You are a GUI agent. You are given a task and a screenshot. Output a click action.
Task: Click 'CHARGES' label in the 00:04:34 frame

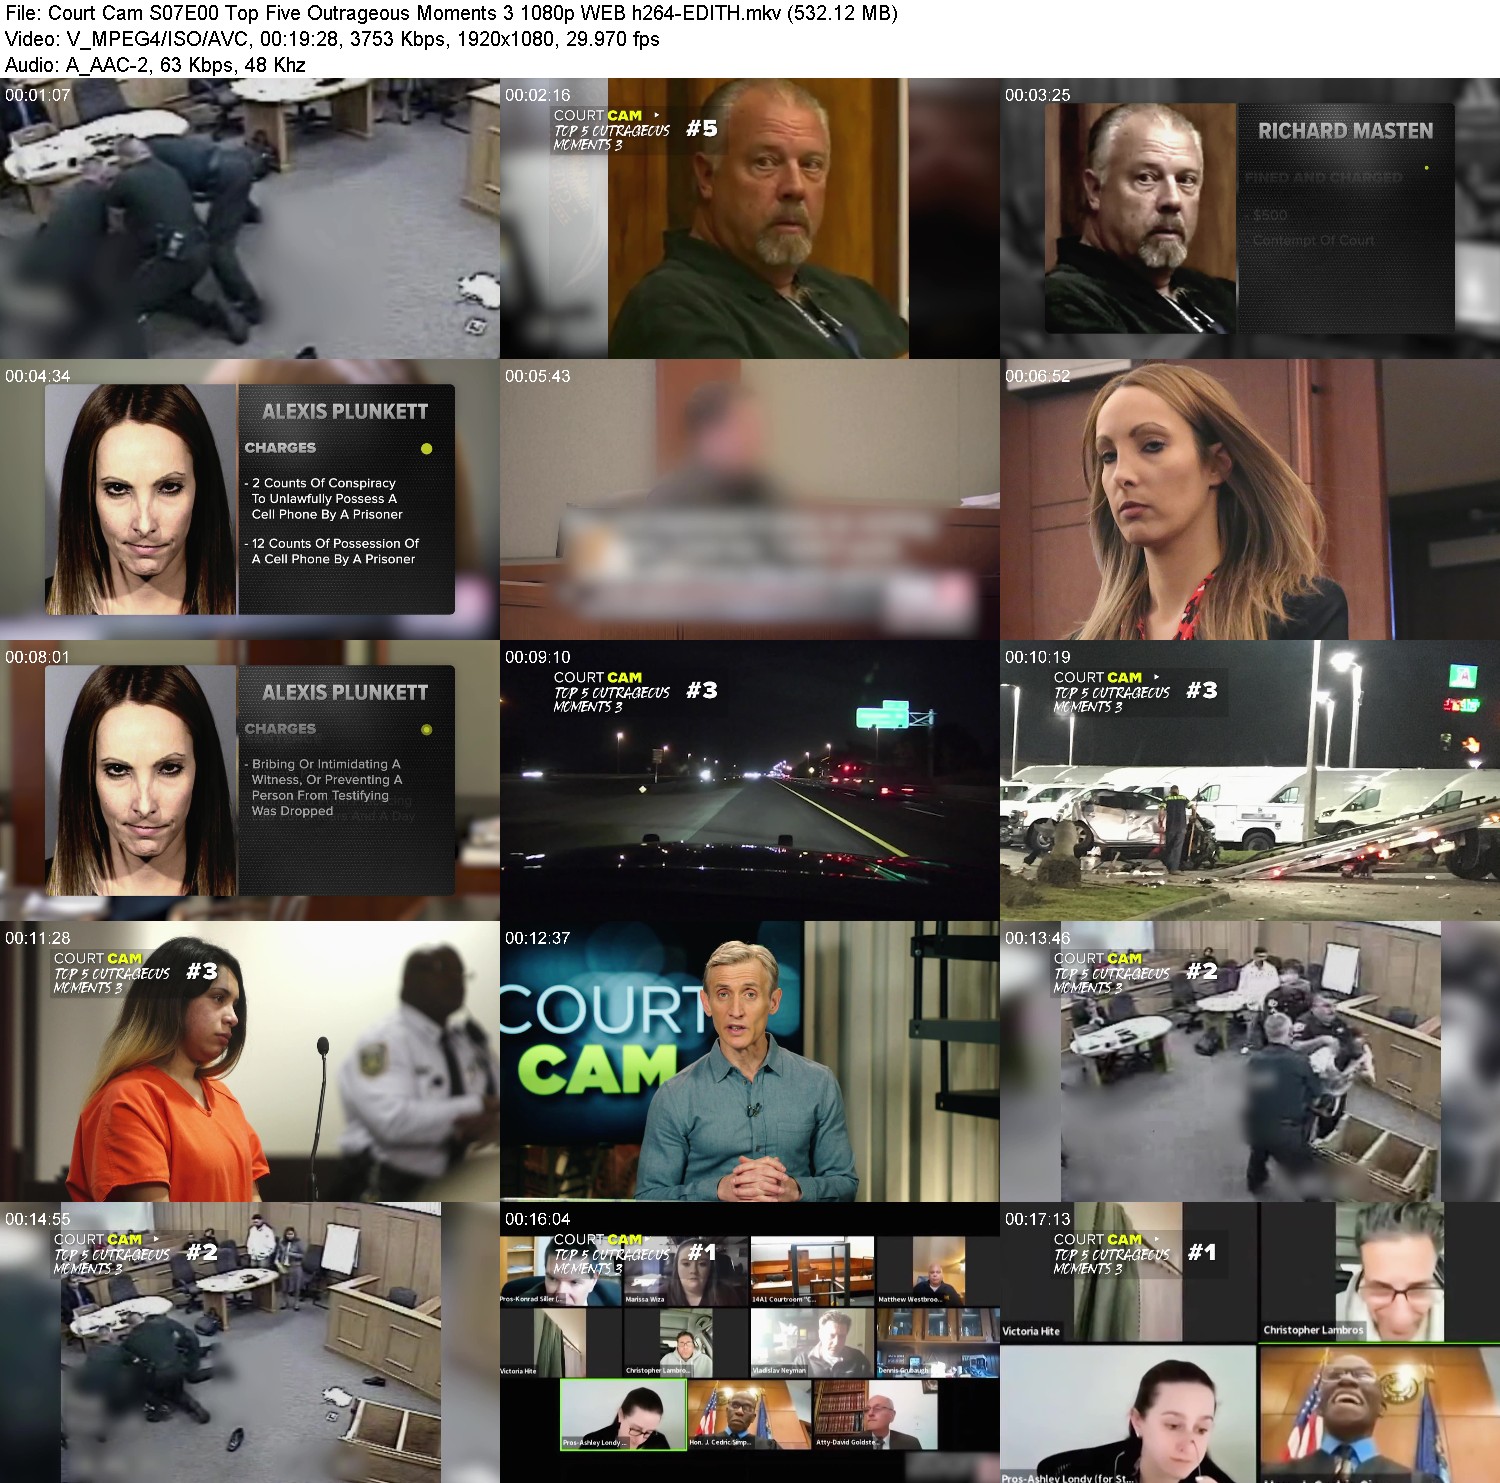coord(280,448)
